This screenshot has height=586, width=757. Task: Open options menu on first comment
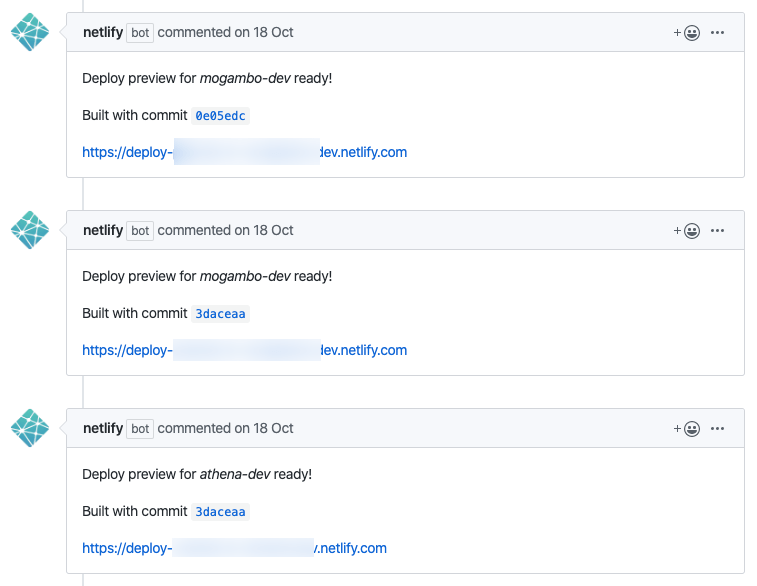pos(717,33)
